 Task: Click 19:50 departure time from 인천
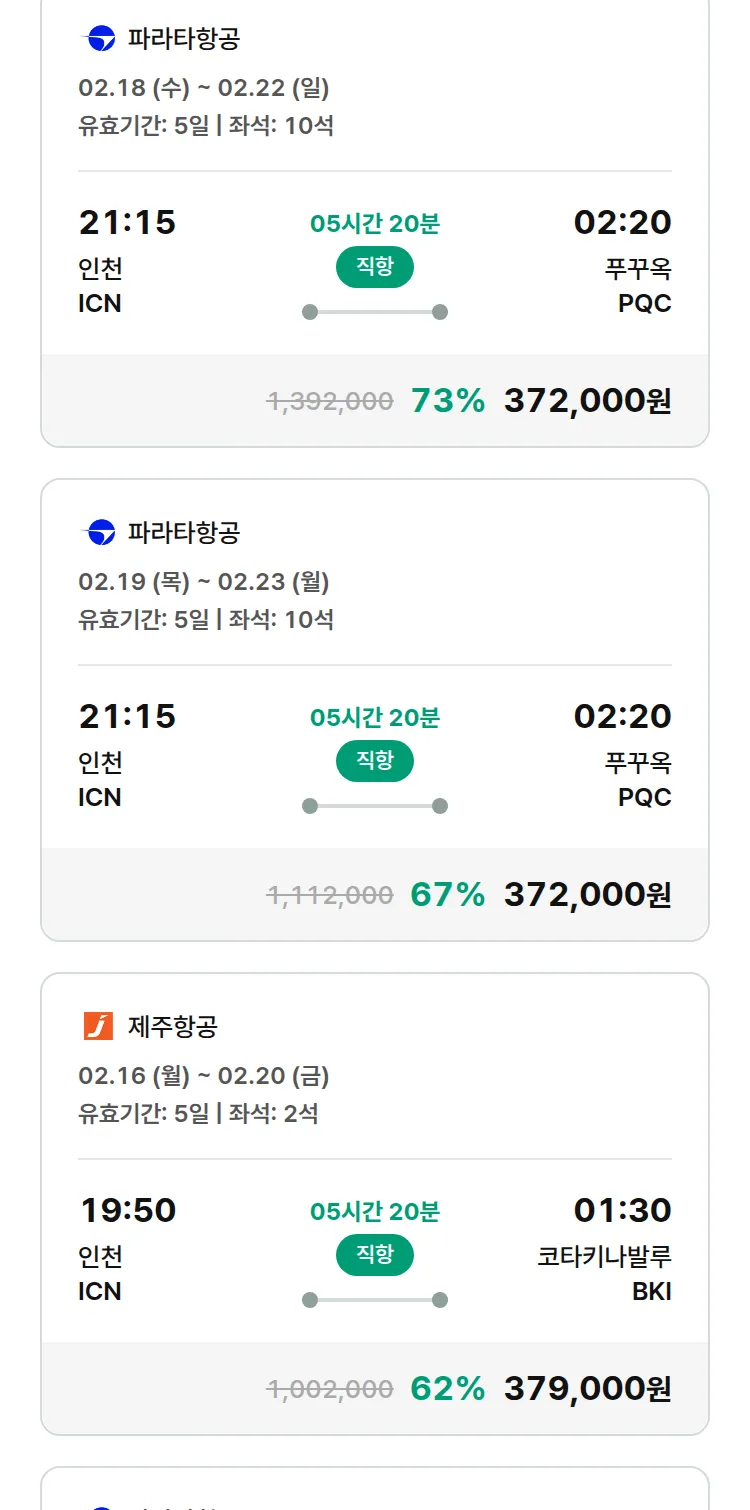tap(128, 1211)
